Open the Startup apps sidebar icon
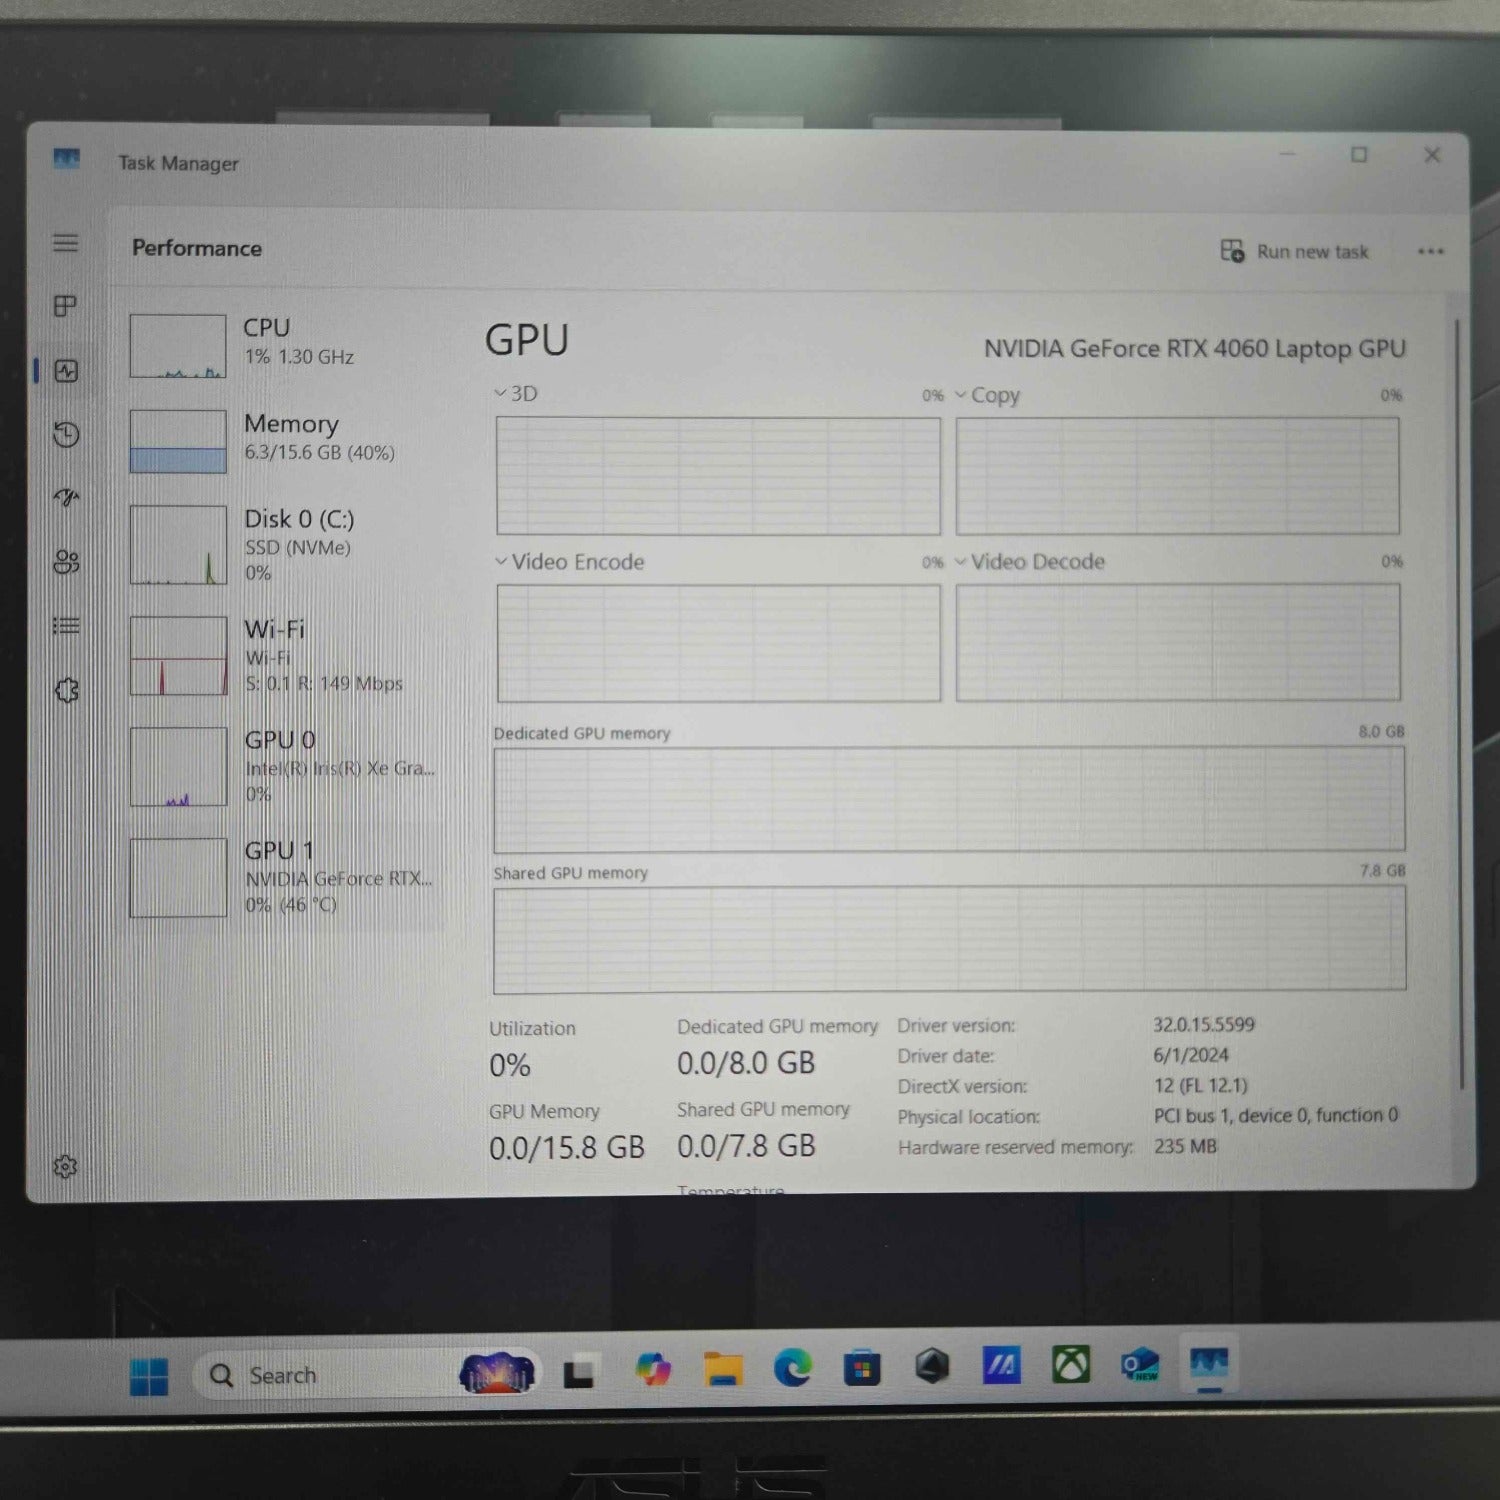Screen dimensions: 1500x1500 coord(65,499)
